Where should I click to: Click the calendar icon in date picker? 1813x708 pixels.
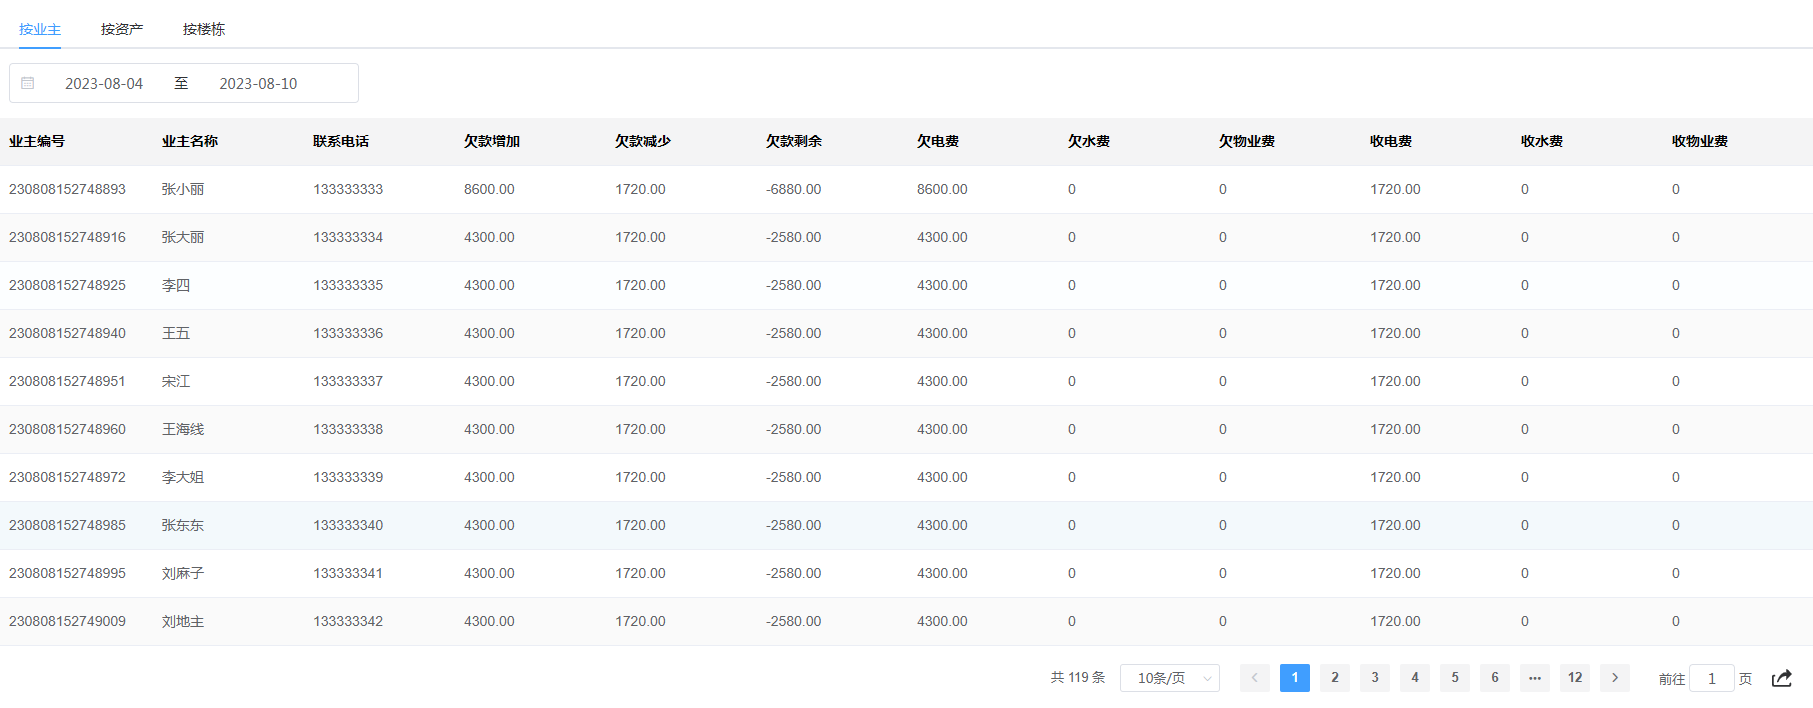[28, 83]
